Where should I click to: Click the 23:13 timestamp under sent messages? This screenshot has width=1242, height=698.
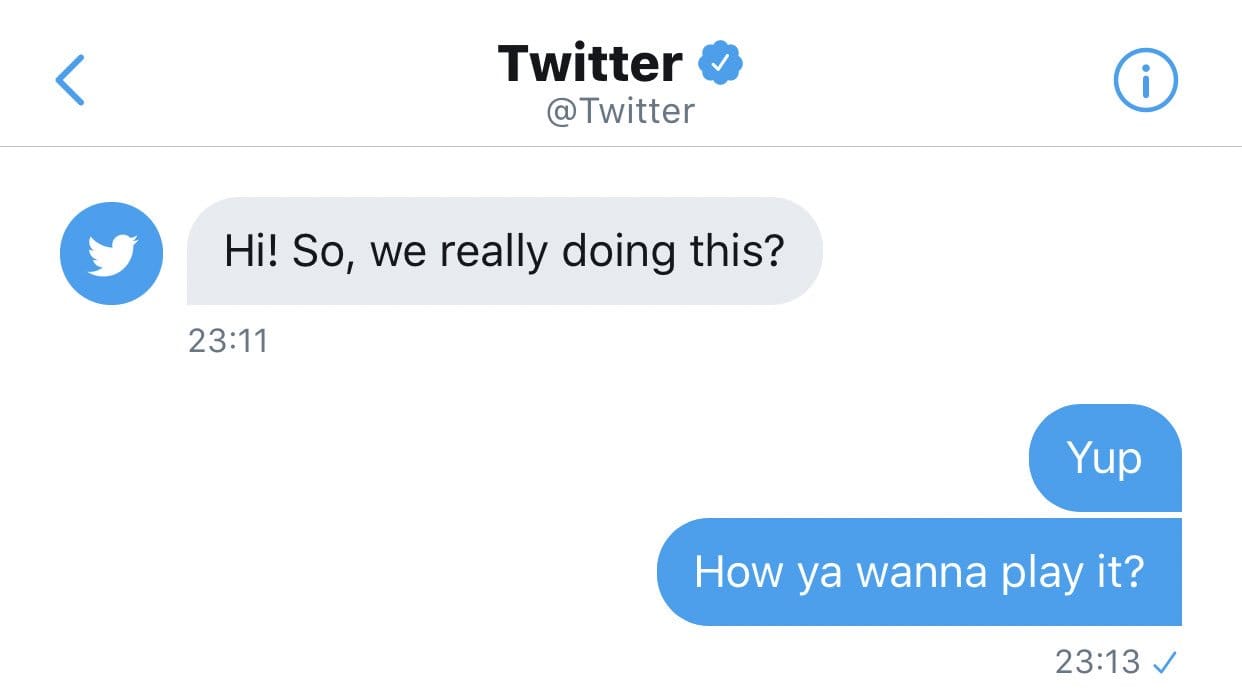coord(1097,661)
